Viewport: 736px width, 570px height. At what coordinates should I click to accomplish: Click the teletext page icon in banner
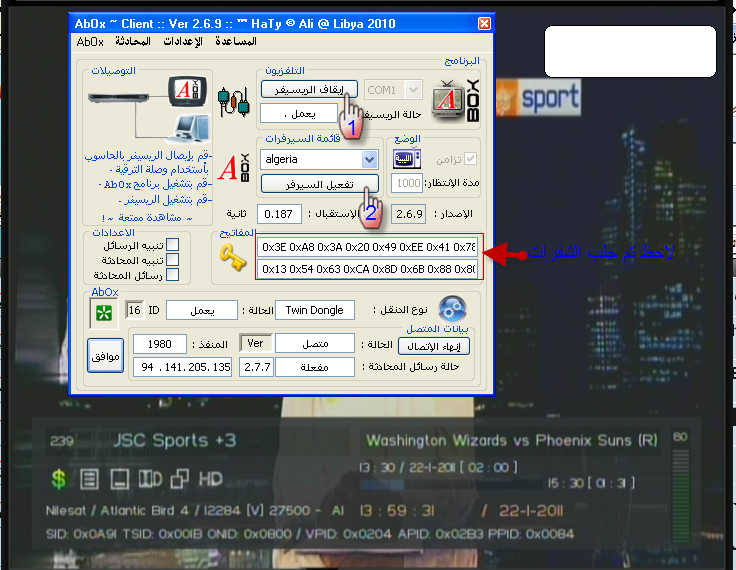(x=89, y=479)
